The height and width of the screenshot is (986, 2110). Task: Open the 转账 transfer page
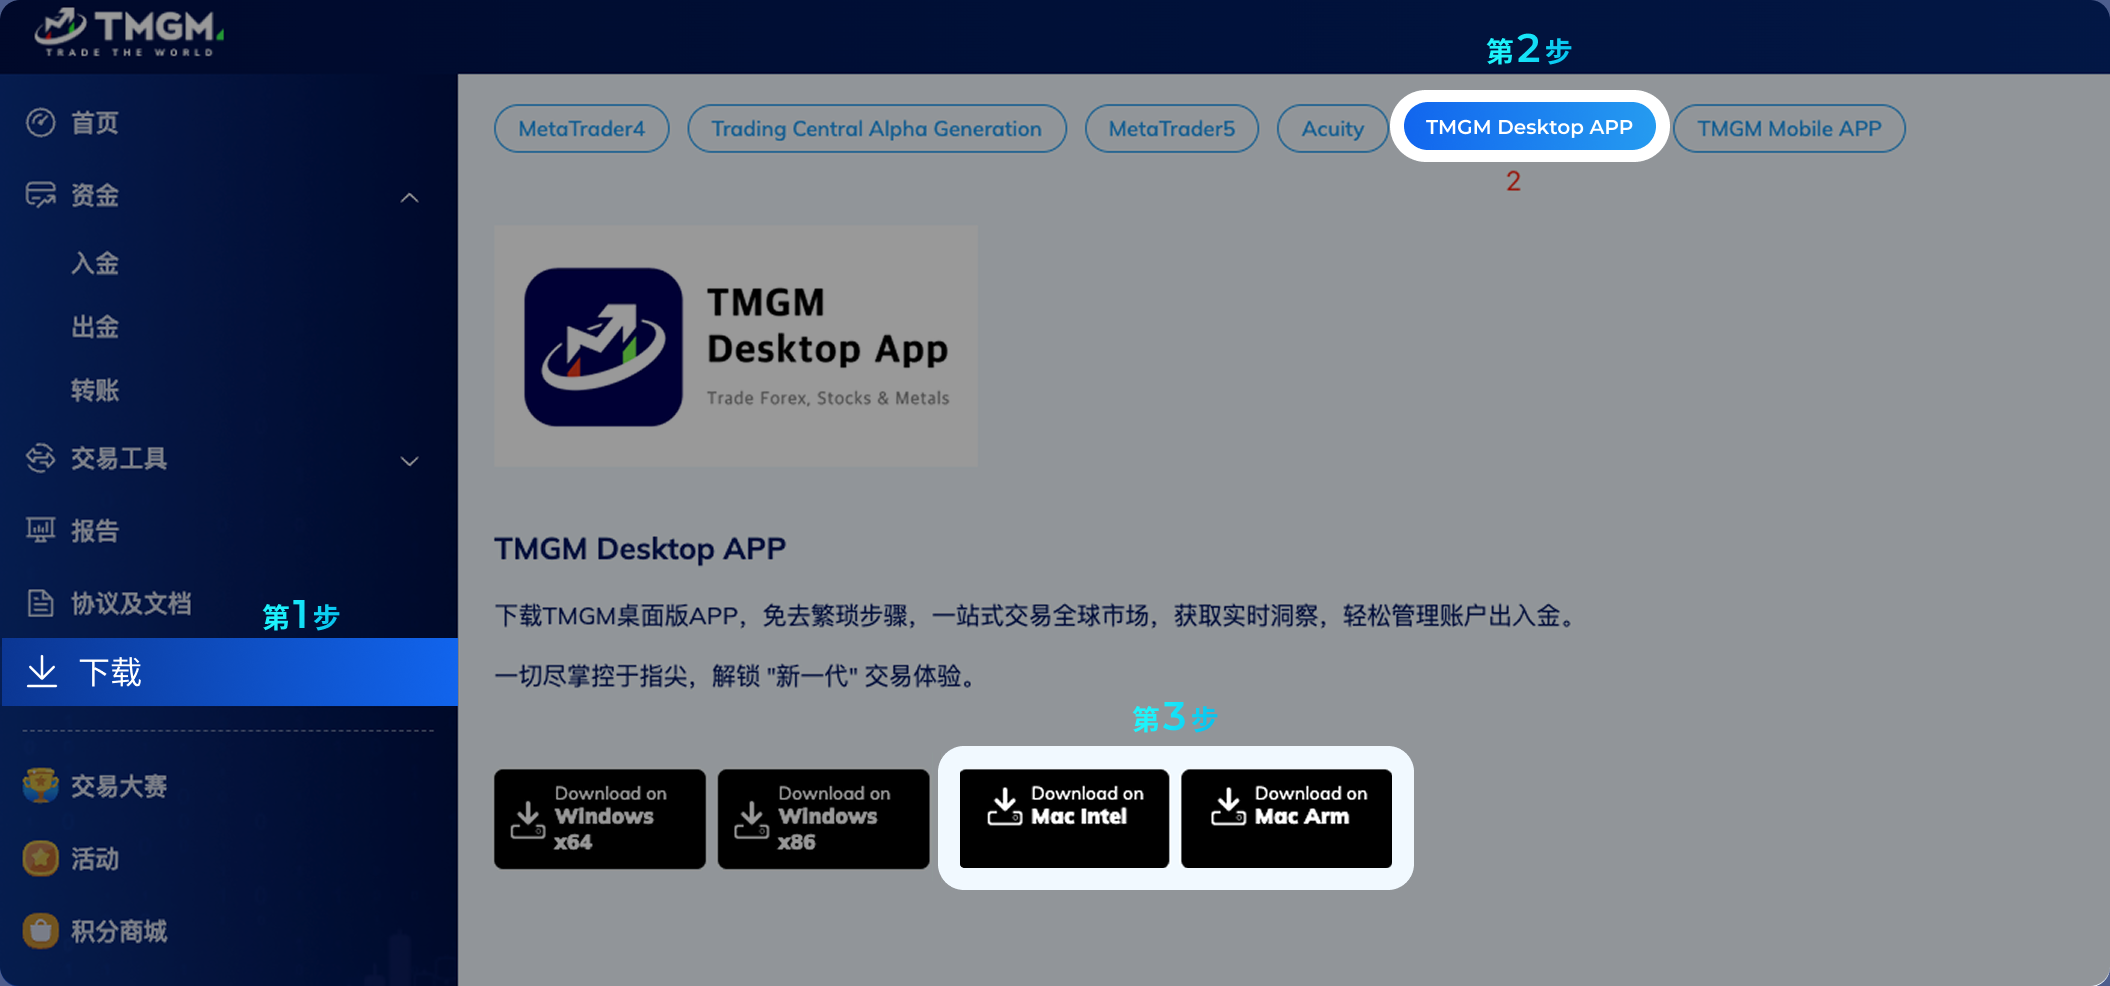coord(95,390)
